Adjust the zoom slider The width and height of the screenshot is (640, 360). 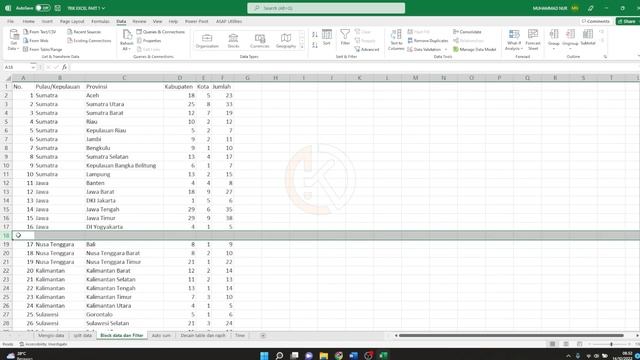pyautogui.click(x=611, y=344)
